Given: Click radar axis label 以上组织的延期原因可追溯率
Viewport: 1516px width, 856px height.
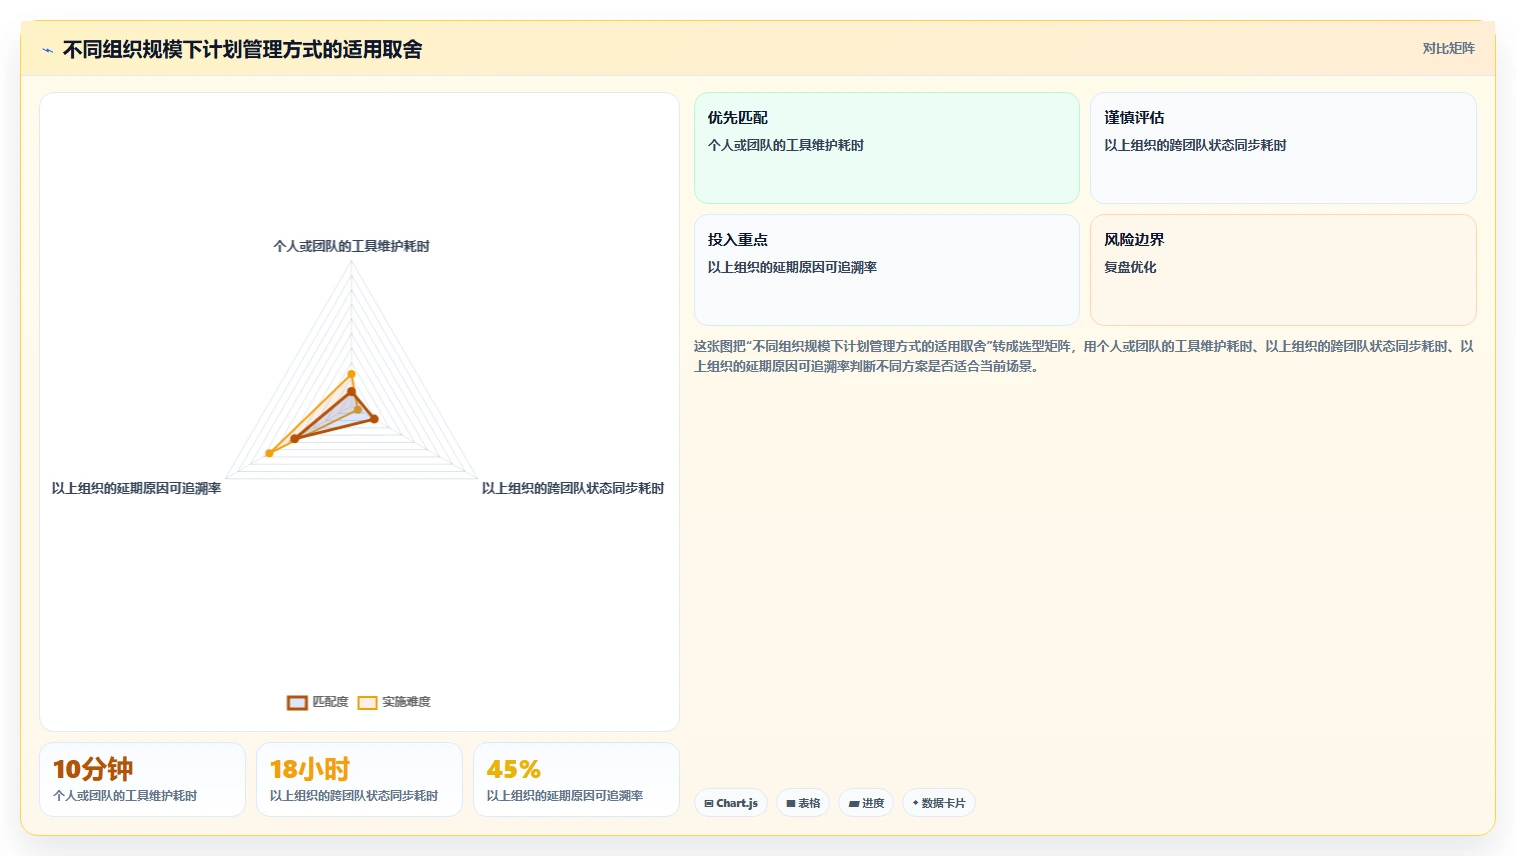Looking at the screenshot, I should pos(136,488).
